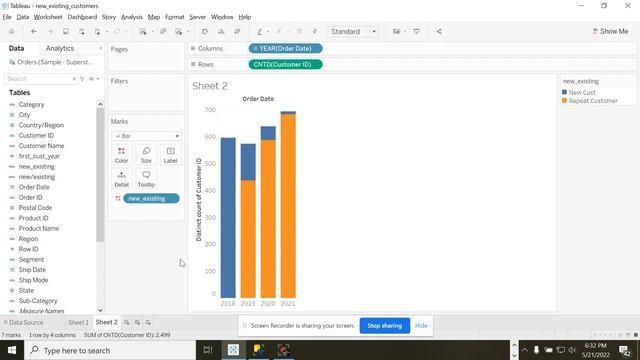
Task: Click the notification center taskbar icon
Action: click(x=624, y=350)
